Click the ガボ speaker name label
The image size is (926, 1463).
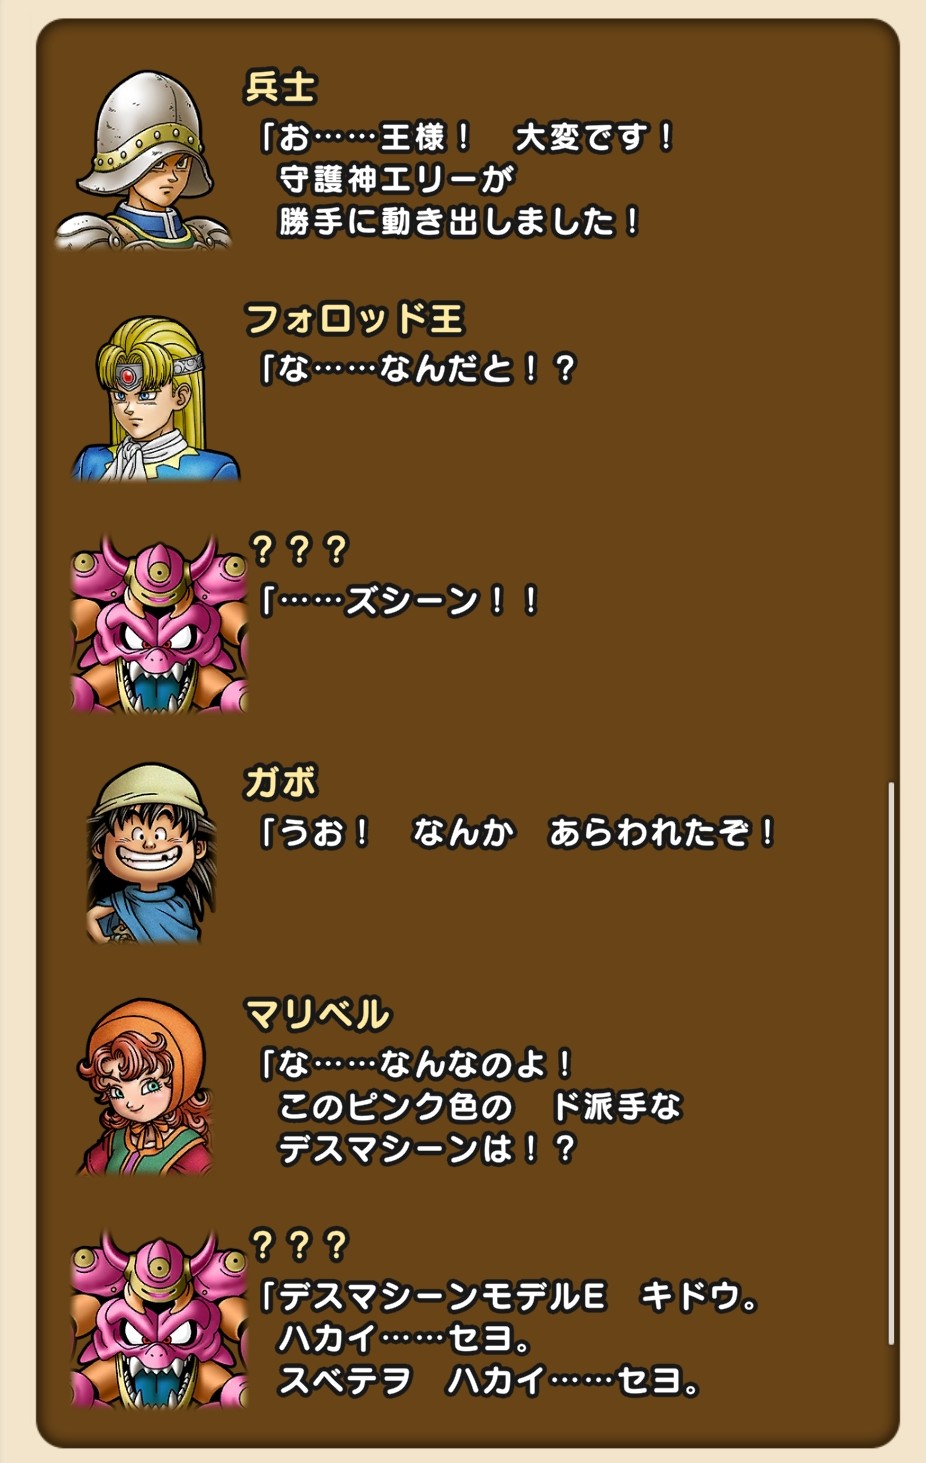(281, 782)
